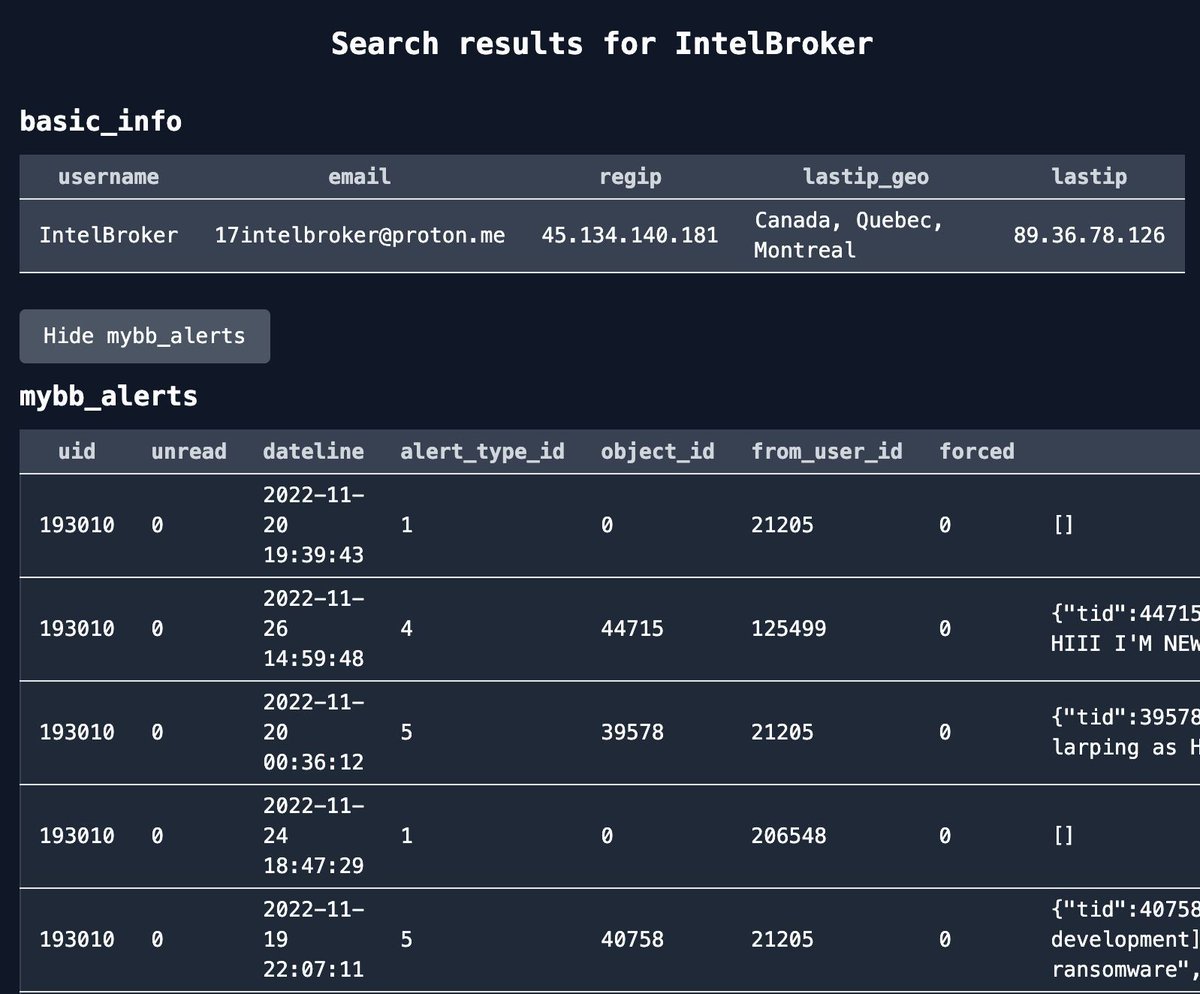Click the regip column header
This screenshot has height=994, width=1200.
(x=630, y=177)
